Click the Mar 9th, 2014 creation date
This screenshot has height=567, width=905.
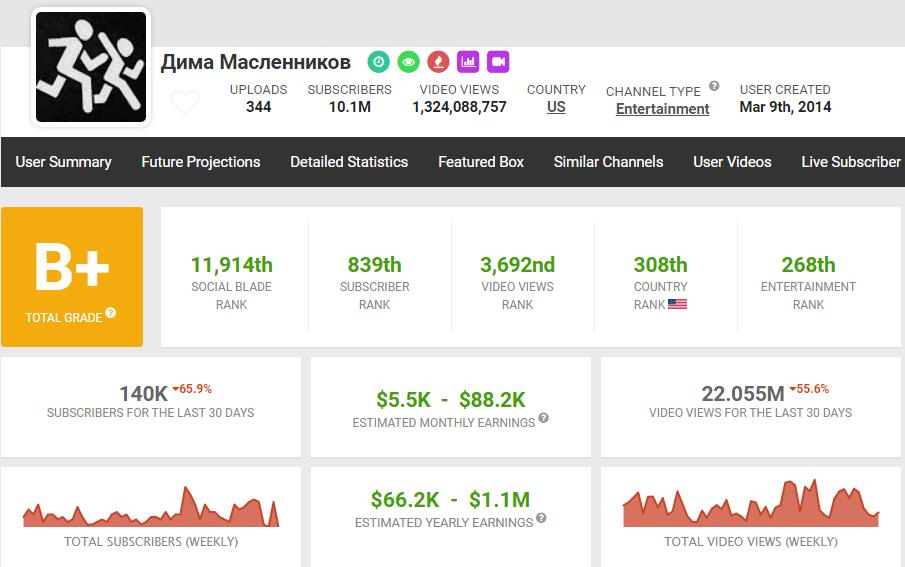[786, 107]
